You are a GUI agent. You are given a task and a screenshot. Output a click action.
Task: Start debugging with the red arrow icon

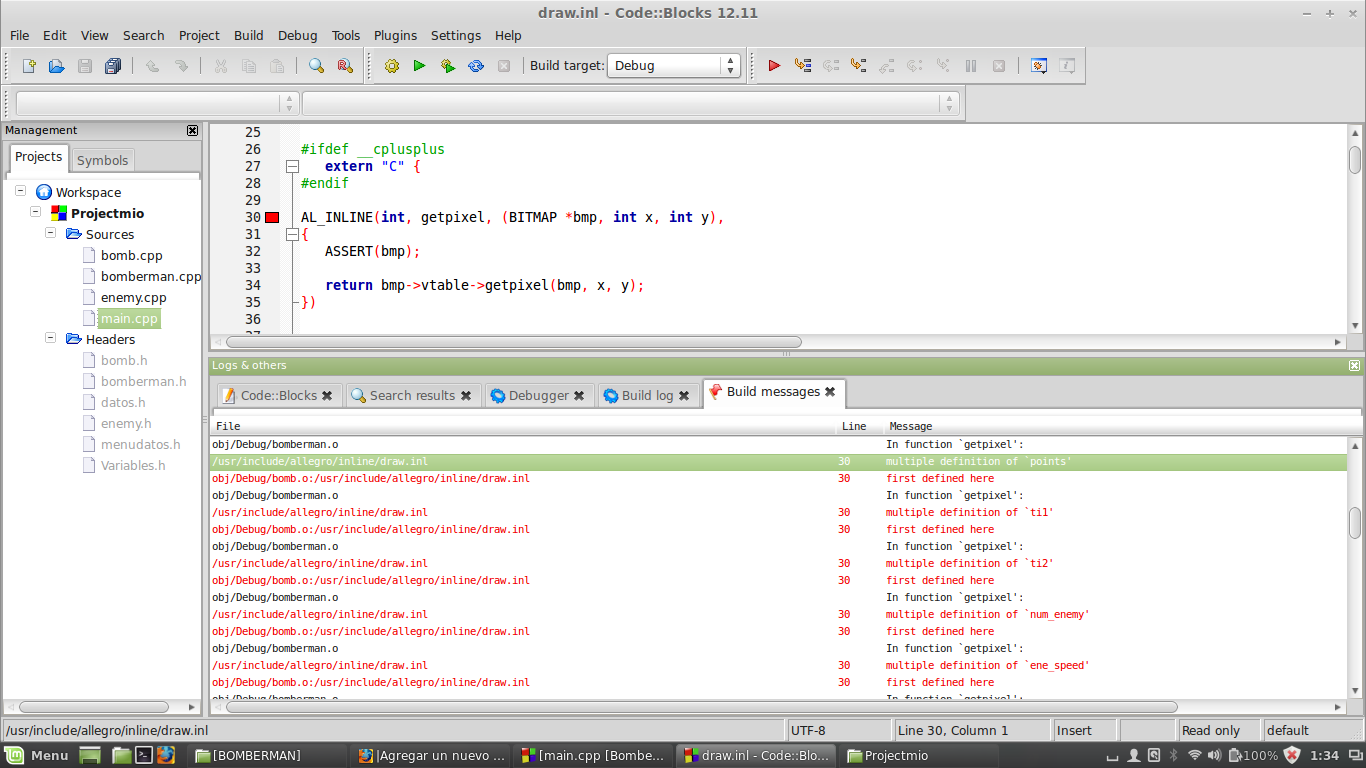pyautogui.click(x=774, y=66)
